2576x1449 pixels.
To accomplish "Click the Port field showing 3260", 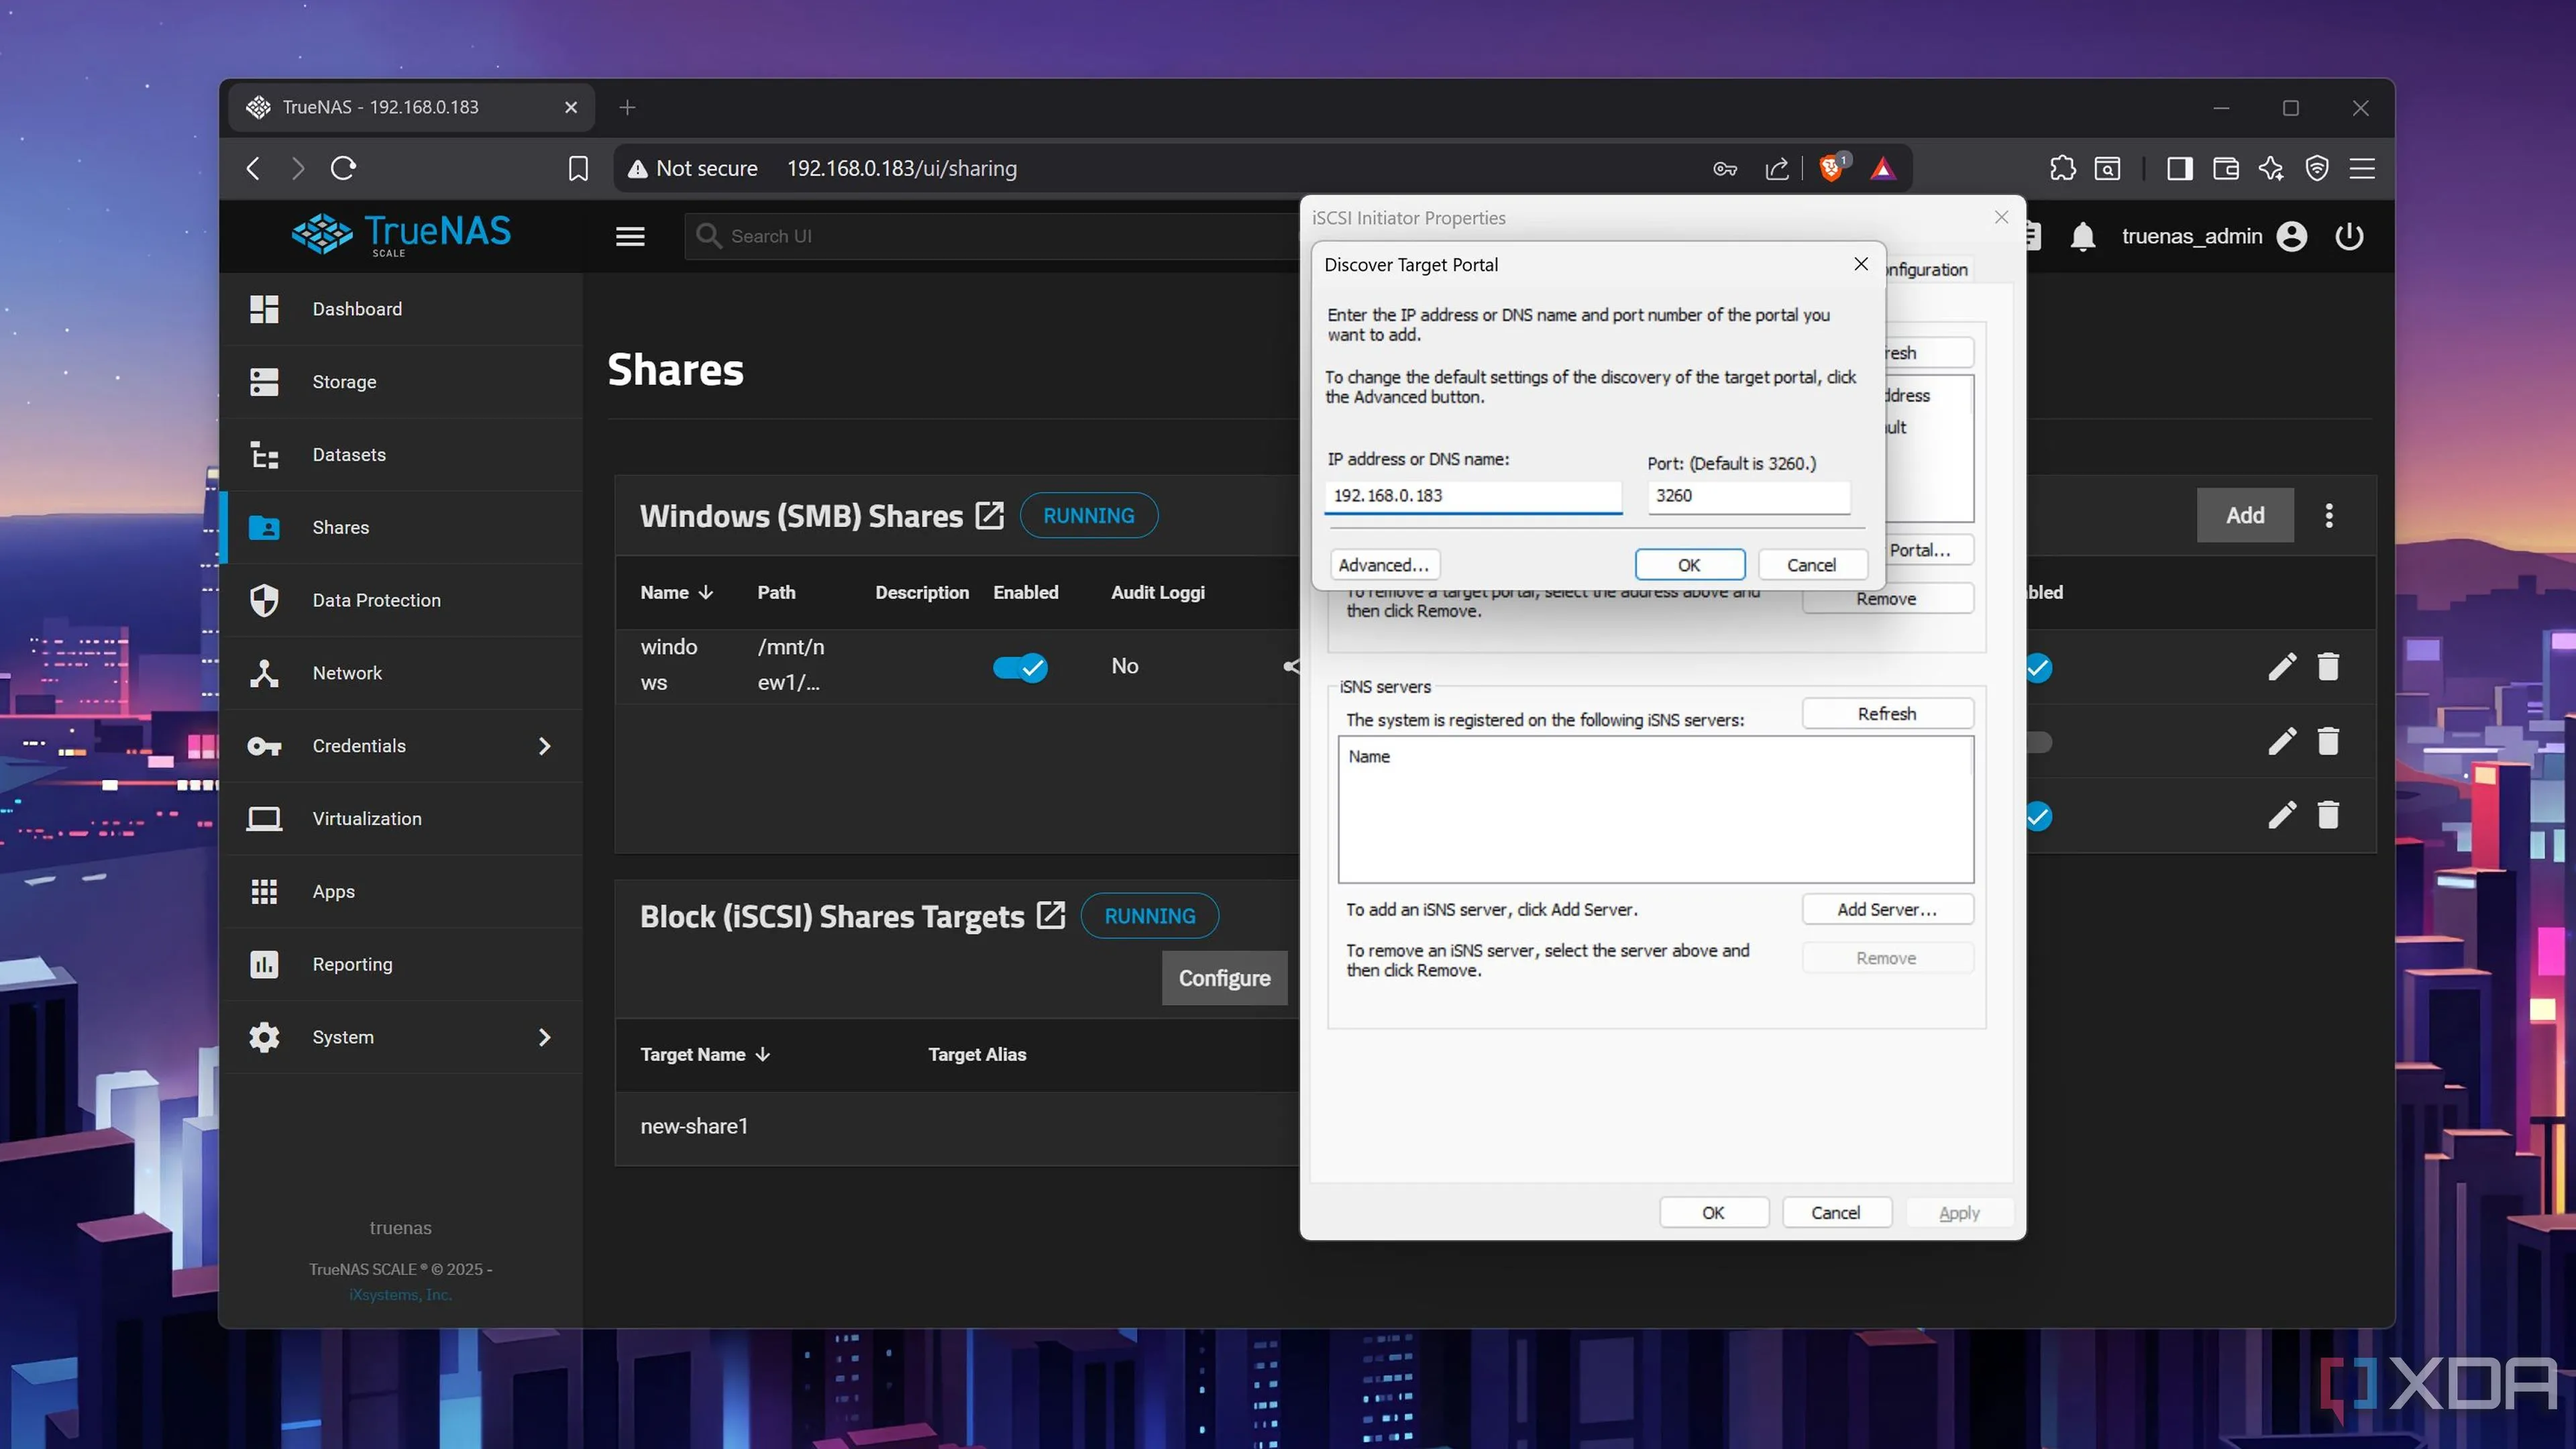I will point(1749,496).
